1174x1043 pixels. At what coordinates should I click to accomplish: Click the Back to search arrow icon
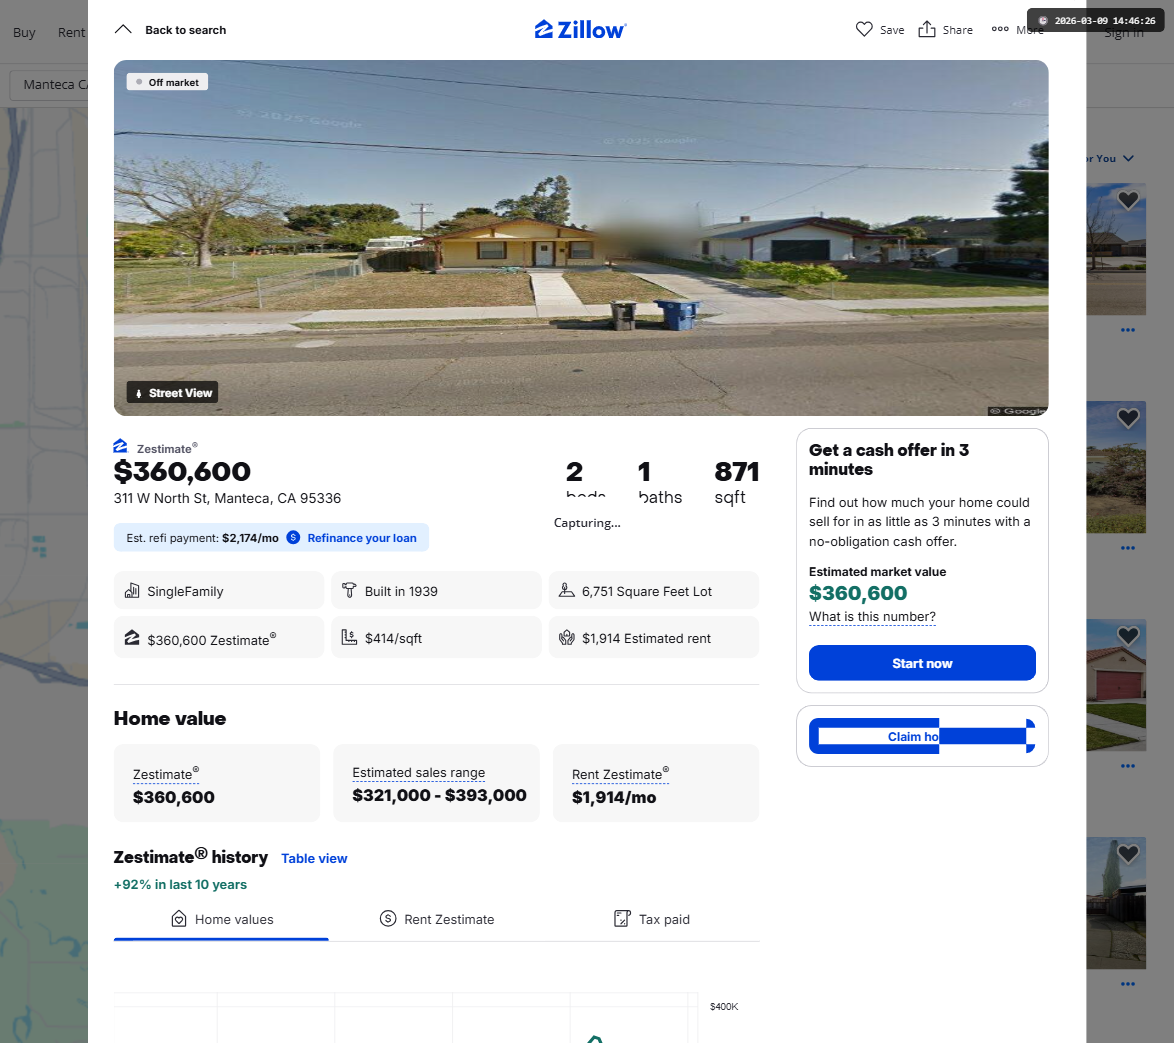[x=123, y=29]
